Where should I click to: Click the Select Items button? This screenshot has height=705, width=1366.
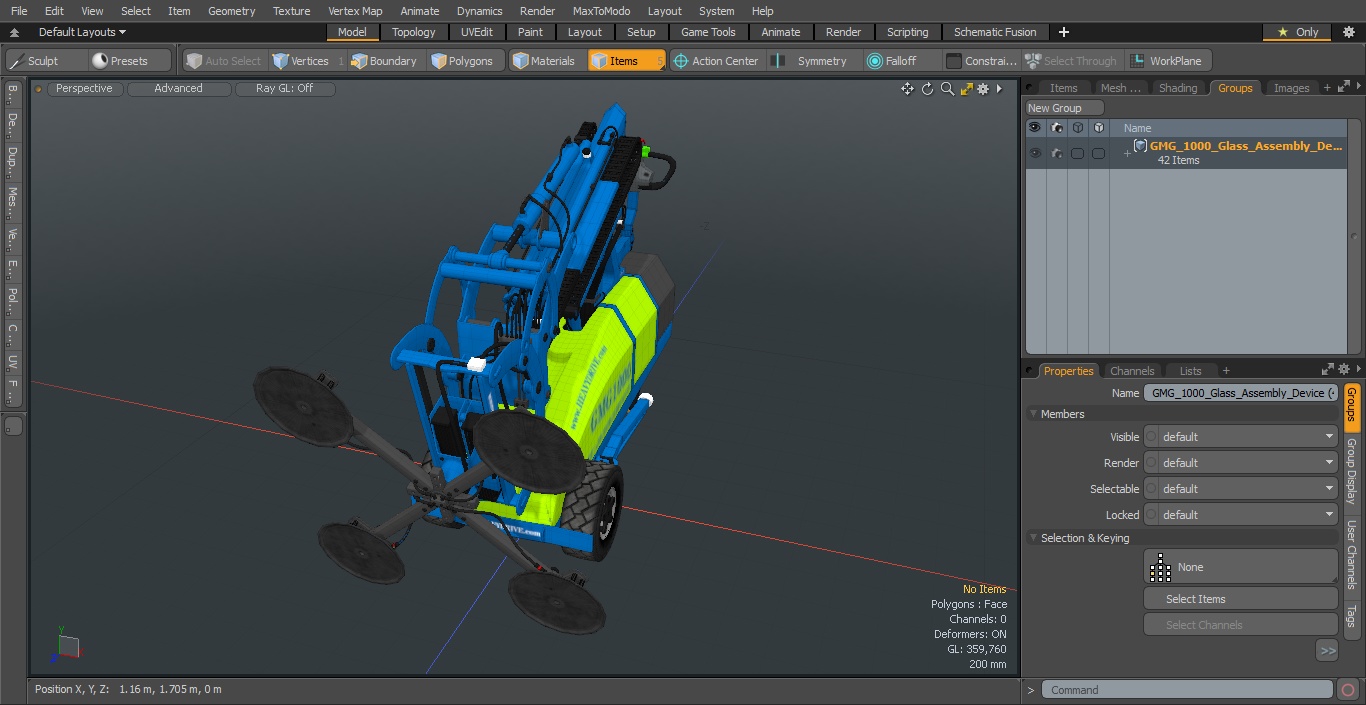[x=1240, y=599]
